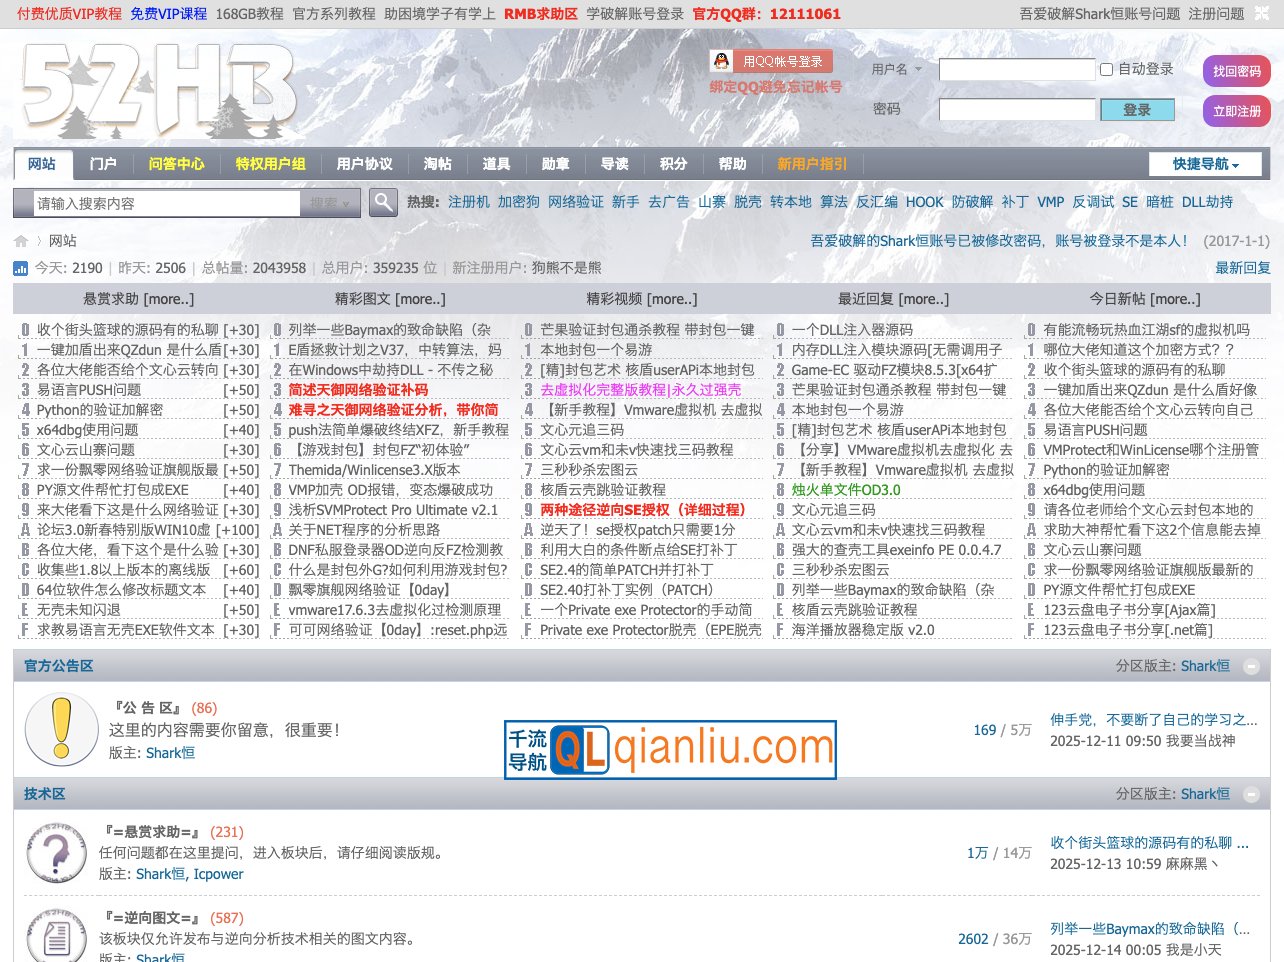Open the 快捷导航 dropdown
Screen dimensions: 1284x962
1205,164
